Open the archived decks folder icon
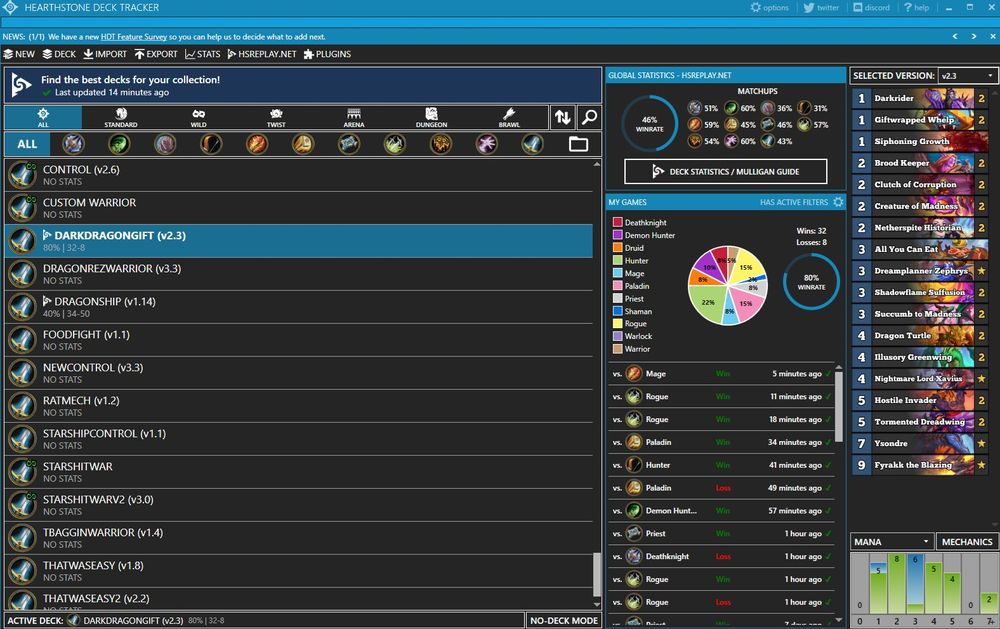The height and width of the screenshot is (629, 1000). coord(578,144)
